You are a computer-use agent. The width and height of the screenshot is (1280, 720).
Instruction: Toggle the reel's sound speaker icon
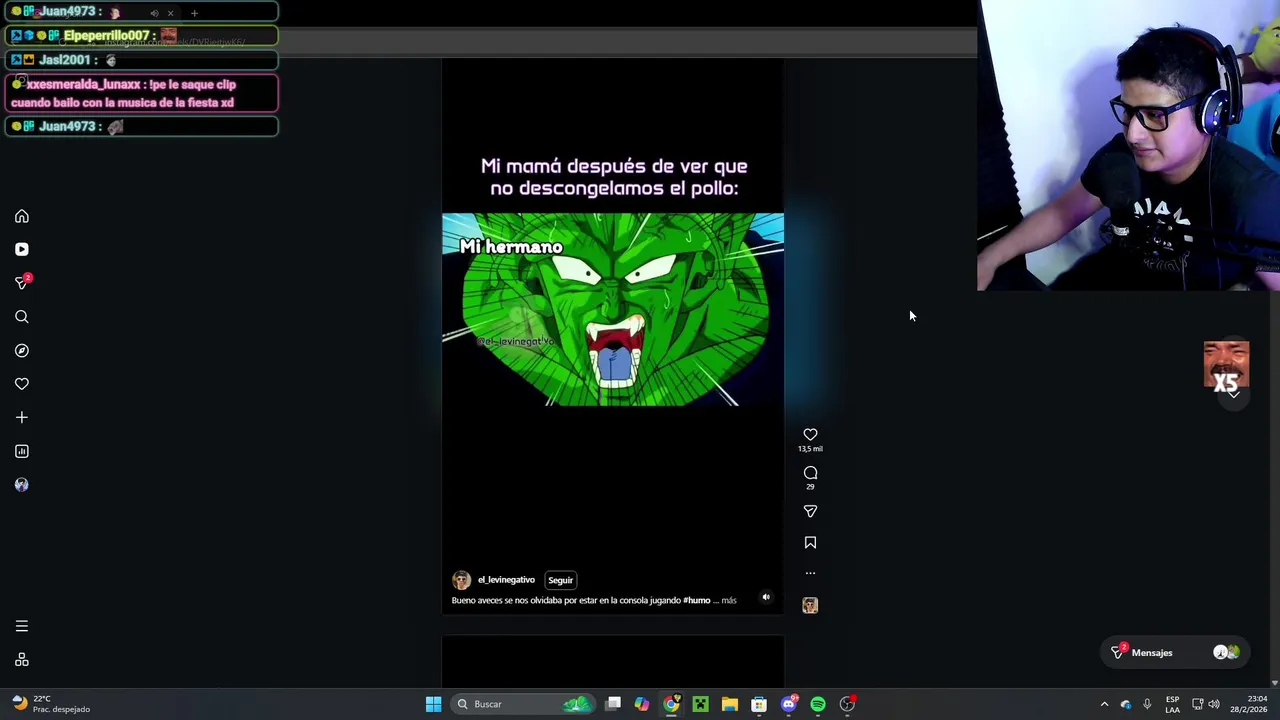tap(766, 597)
